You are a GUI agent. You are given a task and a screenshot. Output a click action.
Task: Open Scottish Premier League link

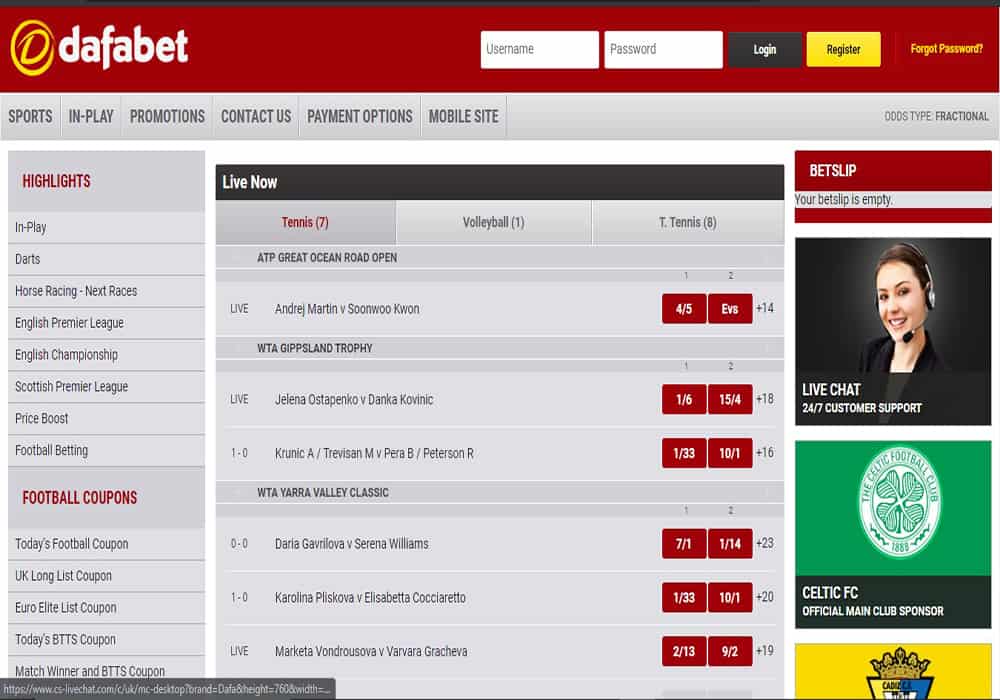tap(107, 386)
